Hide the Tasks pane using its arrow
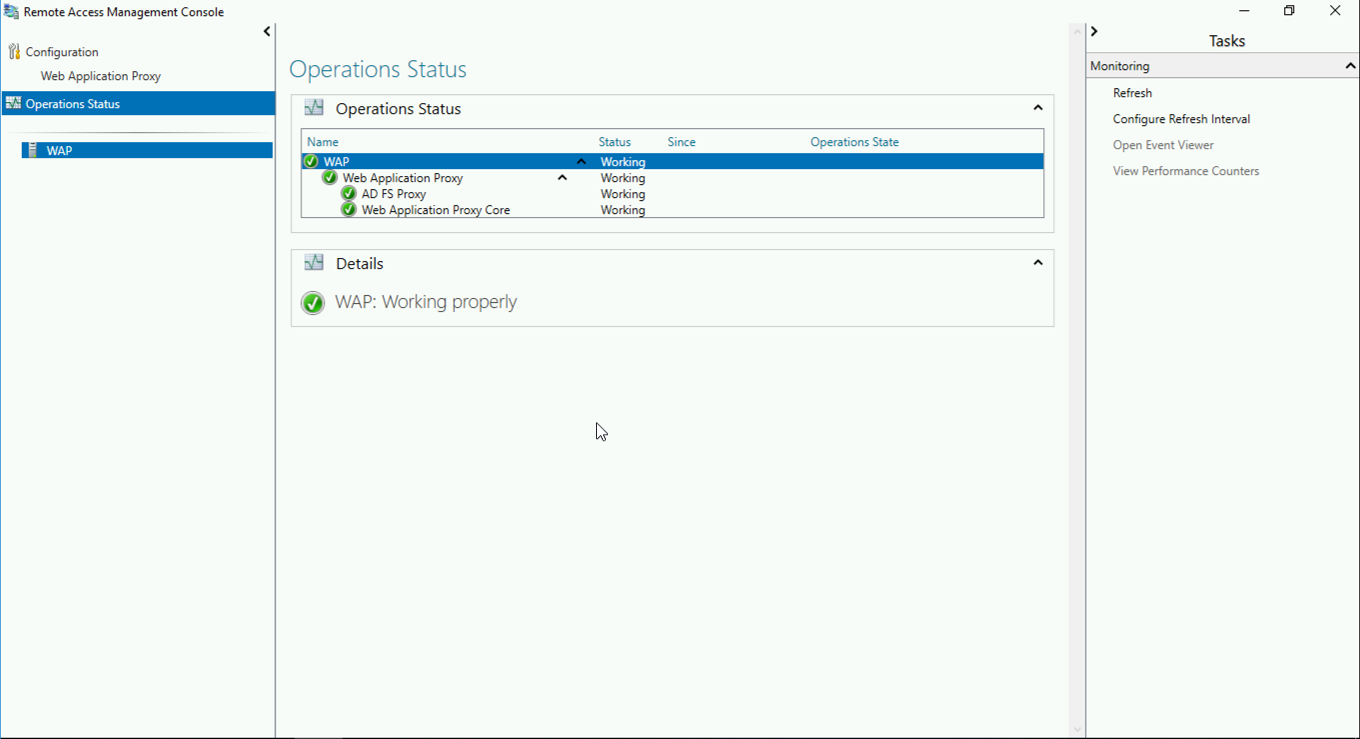Screen dimensions: 1360x739 [x=1094, y=32]
